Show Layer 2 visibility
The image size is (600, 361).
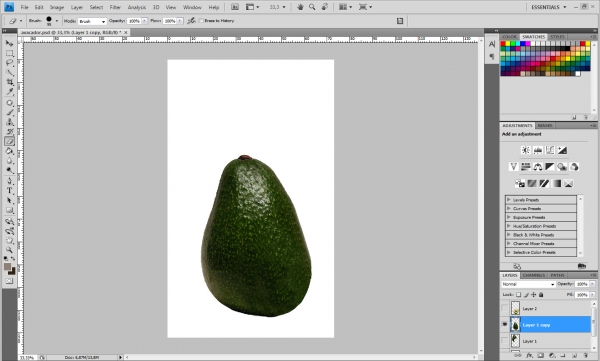click(x=504, y=308)
